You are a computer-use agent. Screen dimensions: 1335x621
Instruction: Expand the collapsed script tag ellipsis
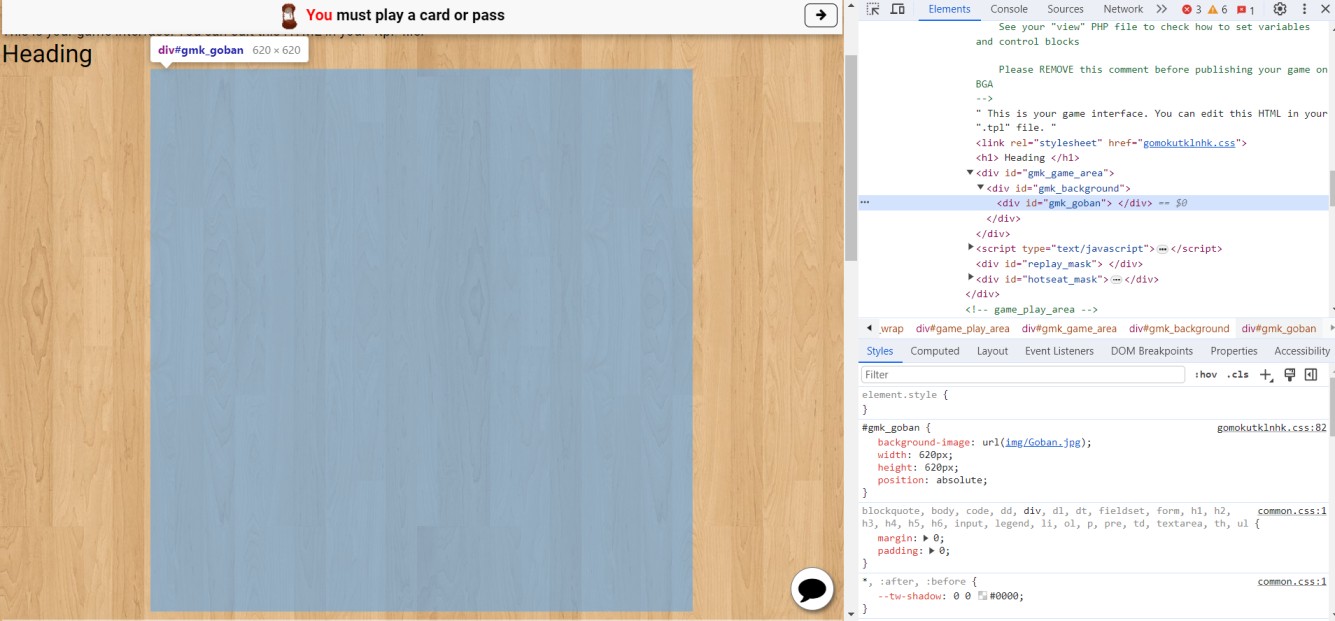coord(1162,248)
